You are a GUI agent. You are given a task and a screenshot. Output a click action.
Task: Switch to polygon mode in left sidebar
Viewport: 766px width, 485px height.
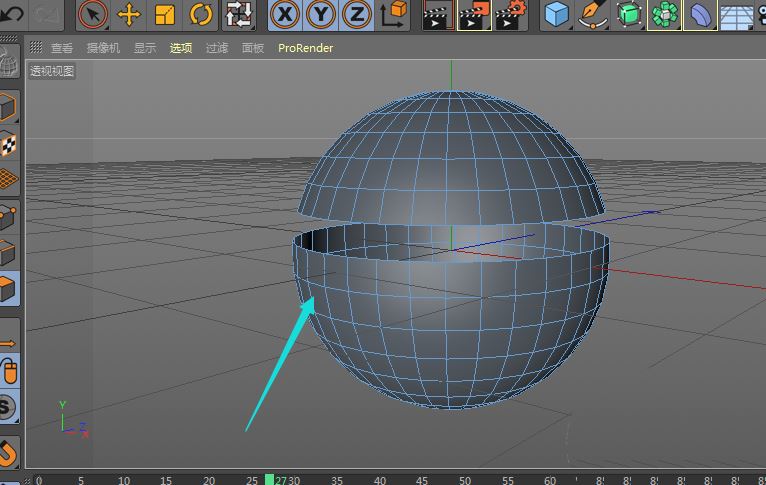tap(9, 290)
